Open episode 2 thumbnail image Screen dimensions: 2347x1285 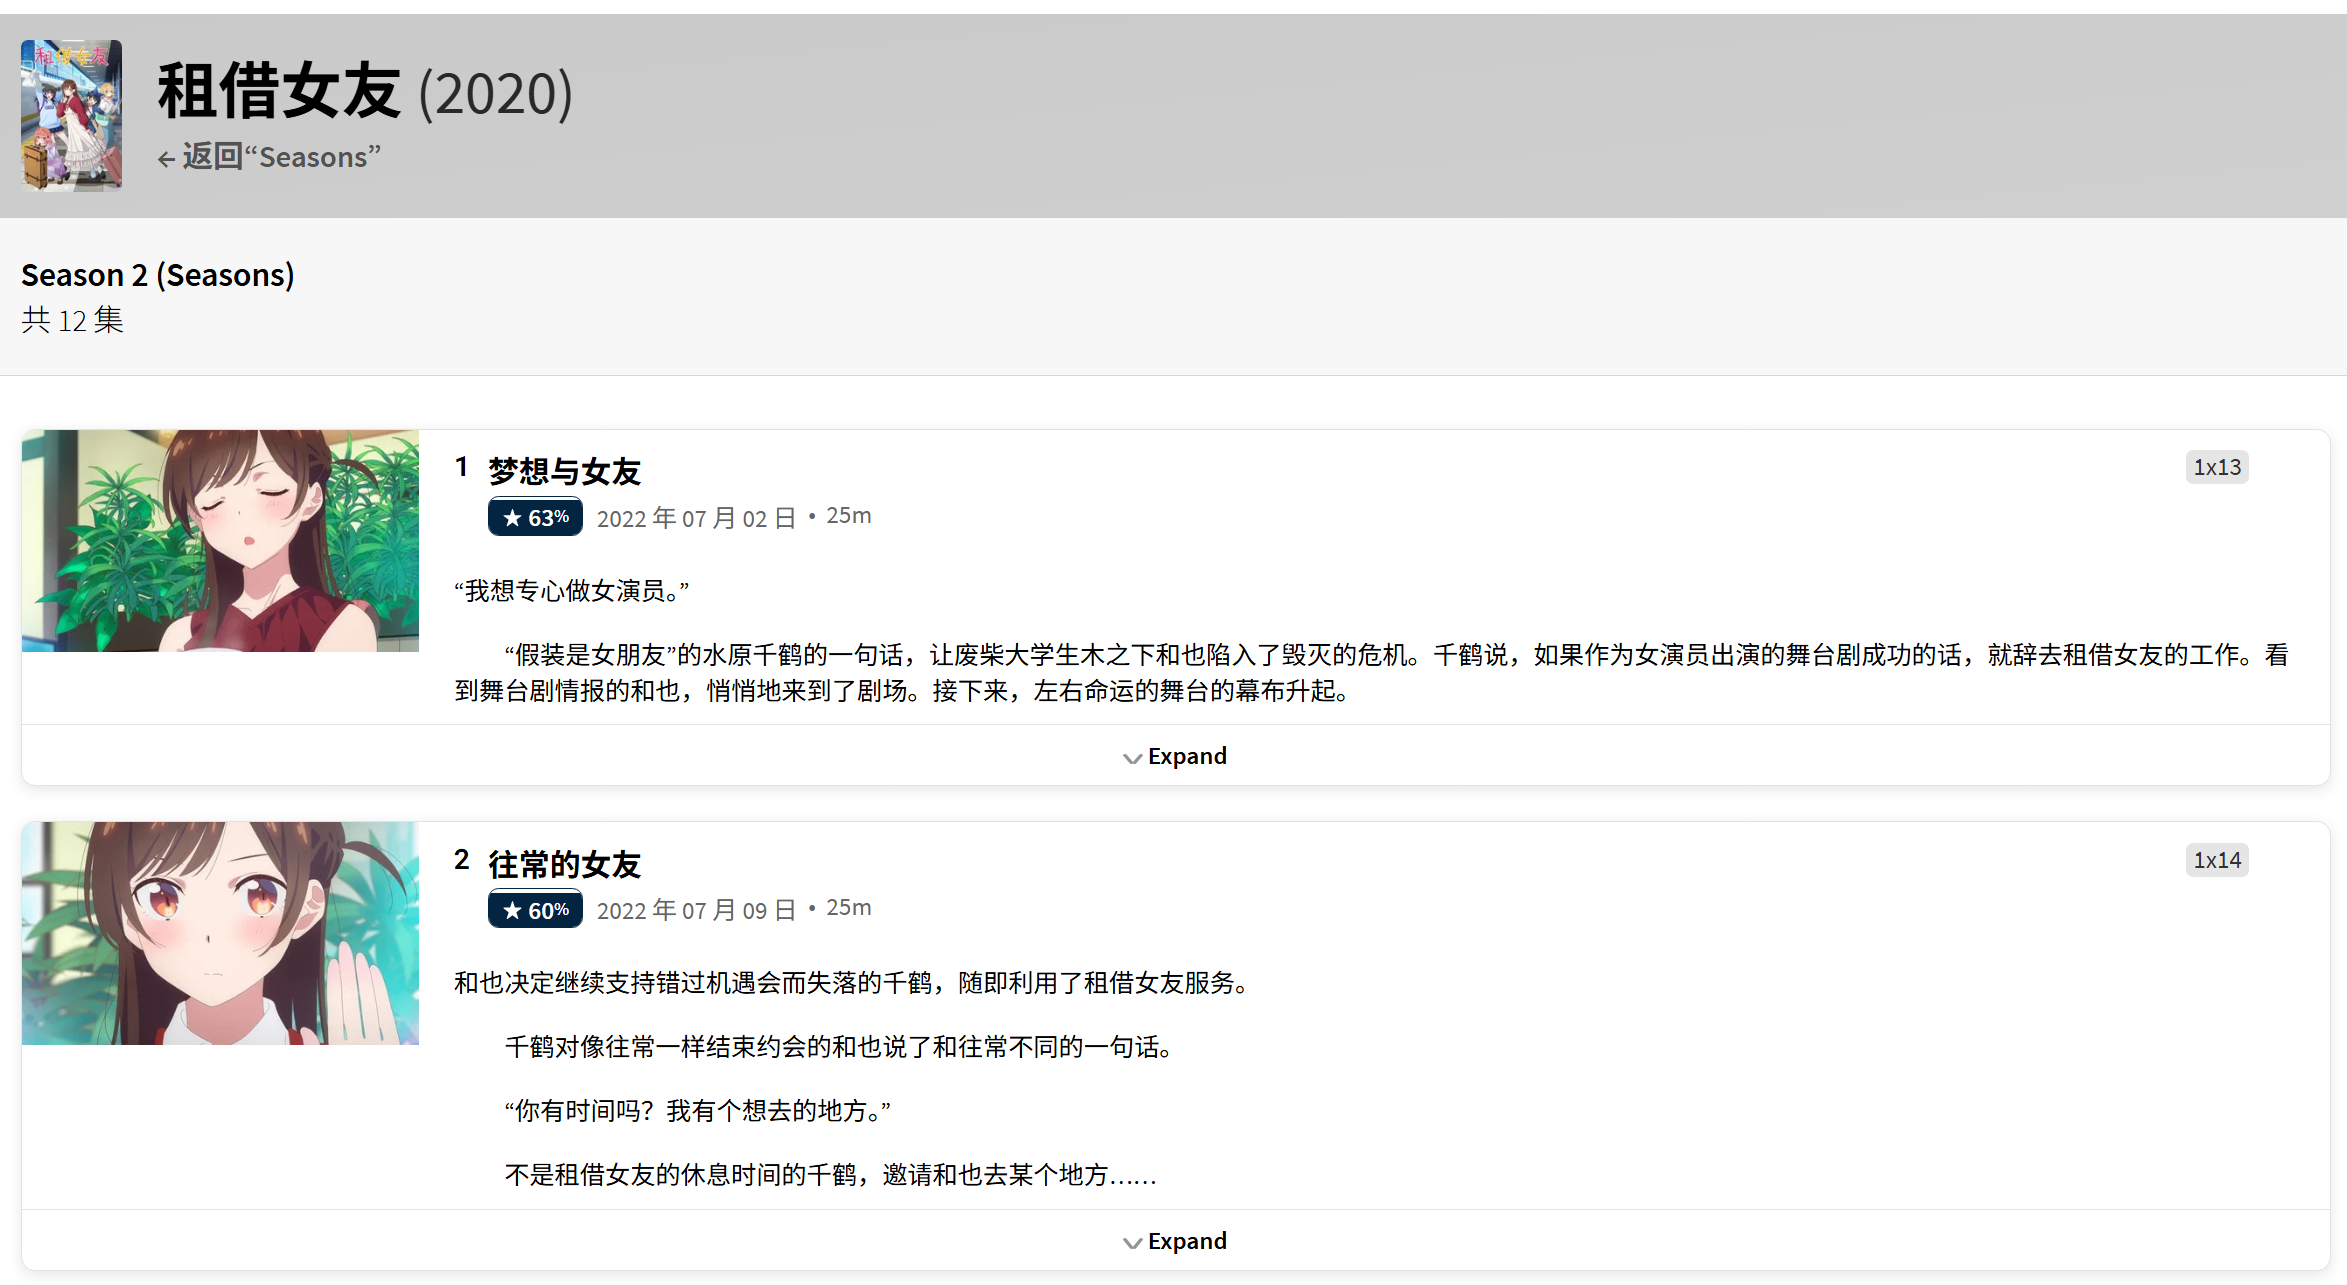tap(220, 933)
